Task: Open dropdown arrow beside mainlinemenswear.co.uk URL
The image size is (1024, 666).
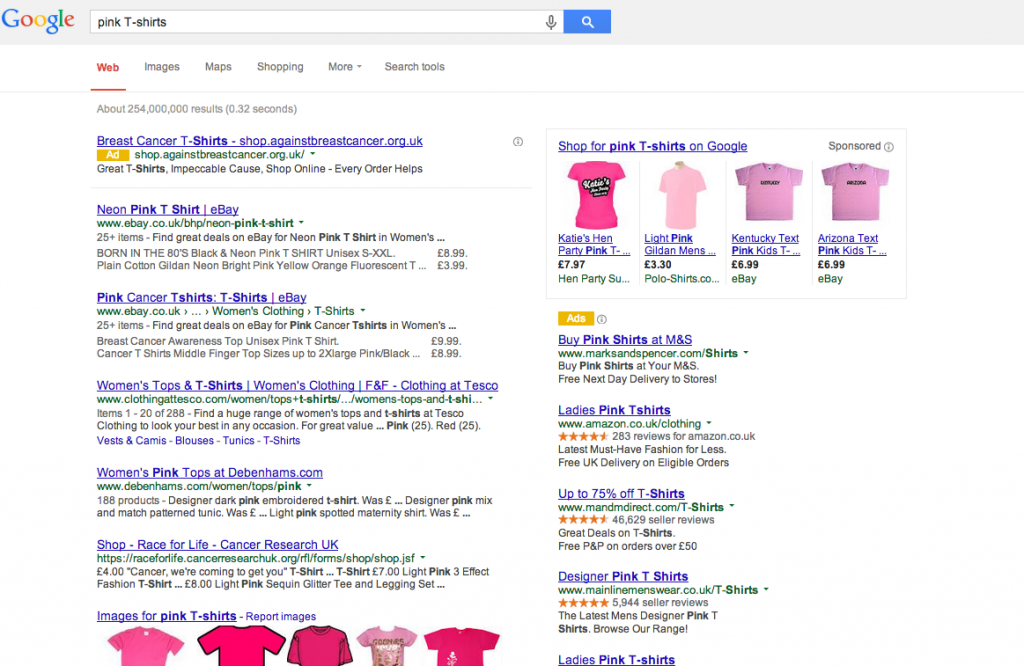Action: 766,589
